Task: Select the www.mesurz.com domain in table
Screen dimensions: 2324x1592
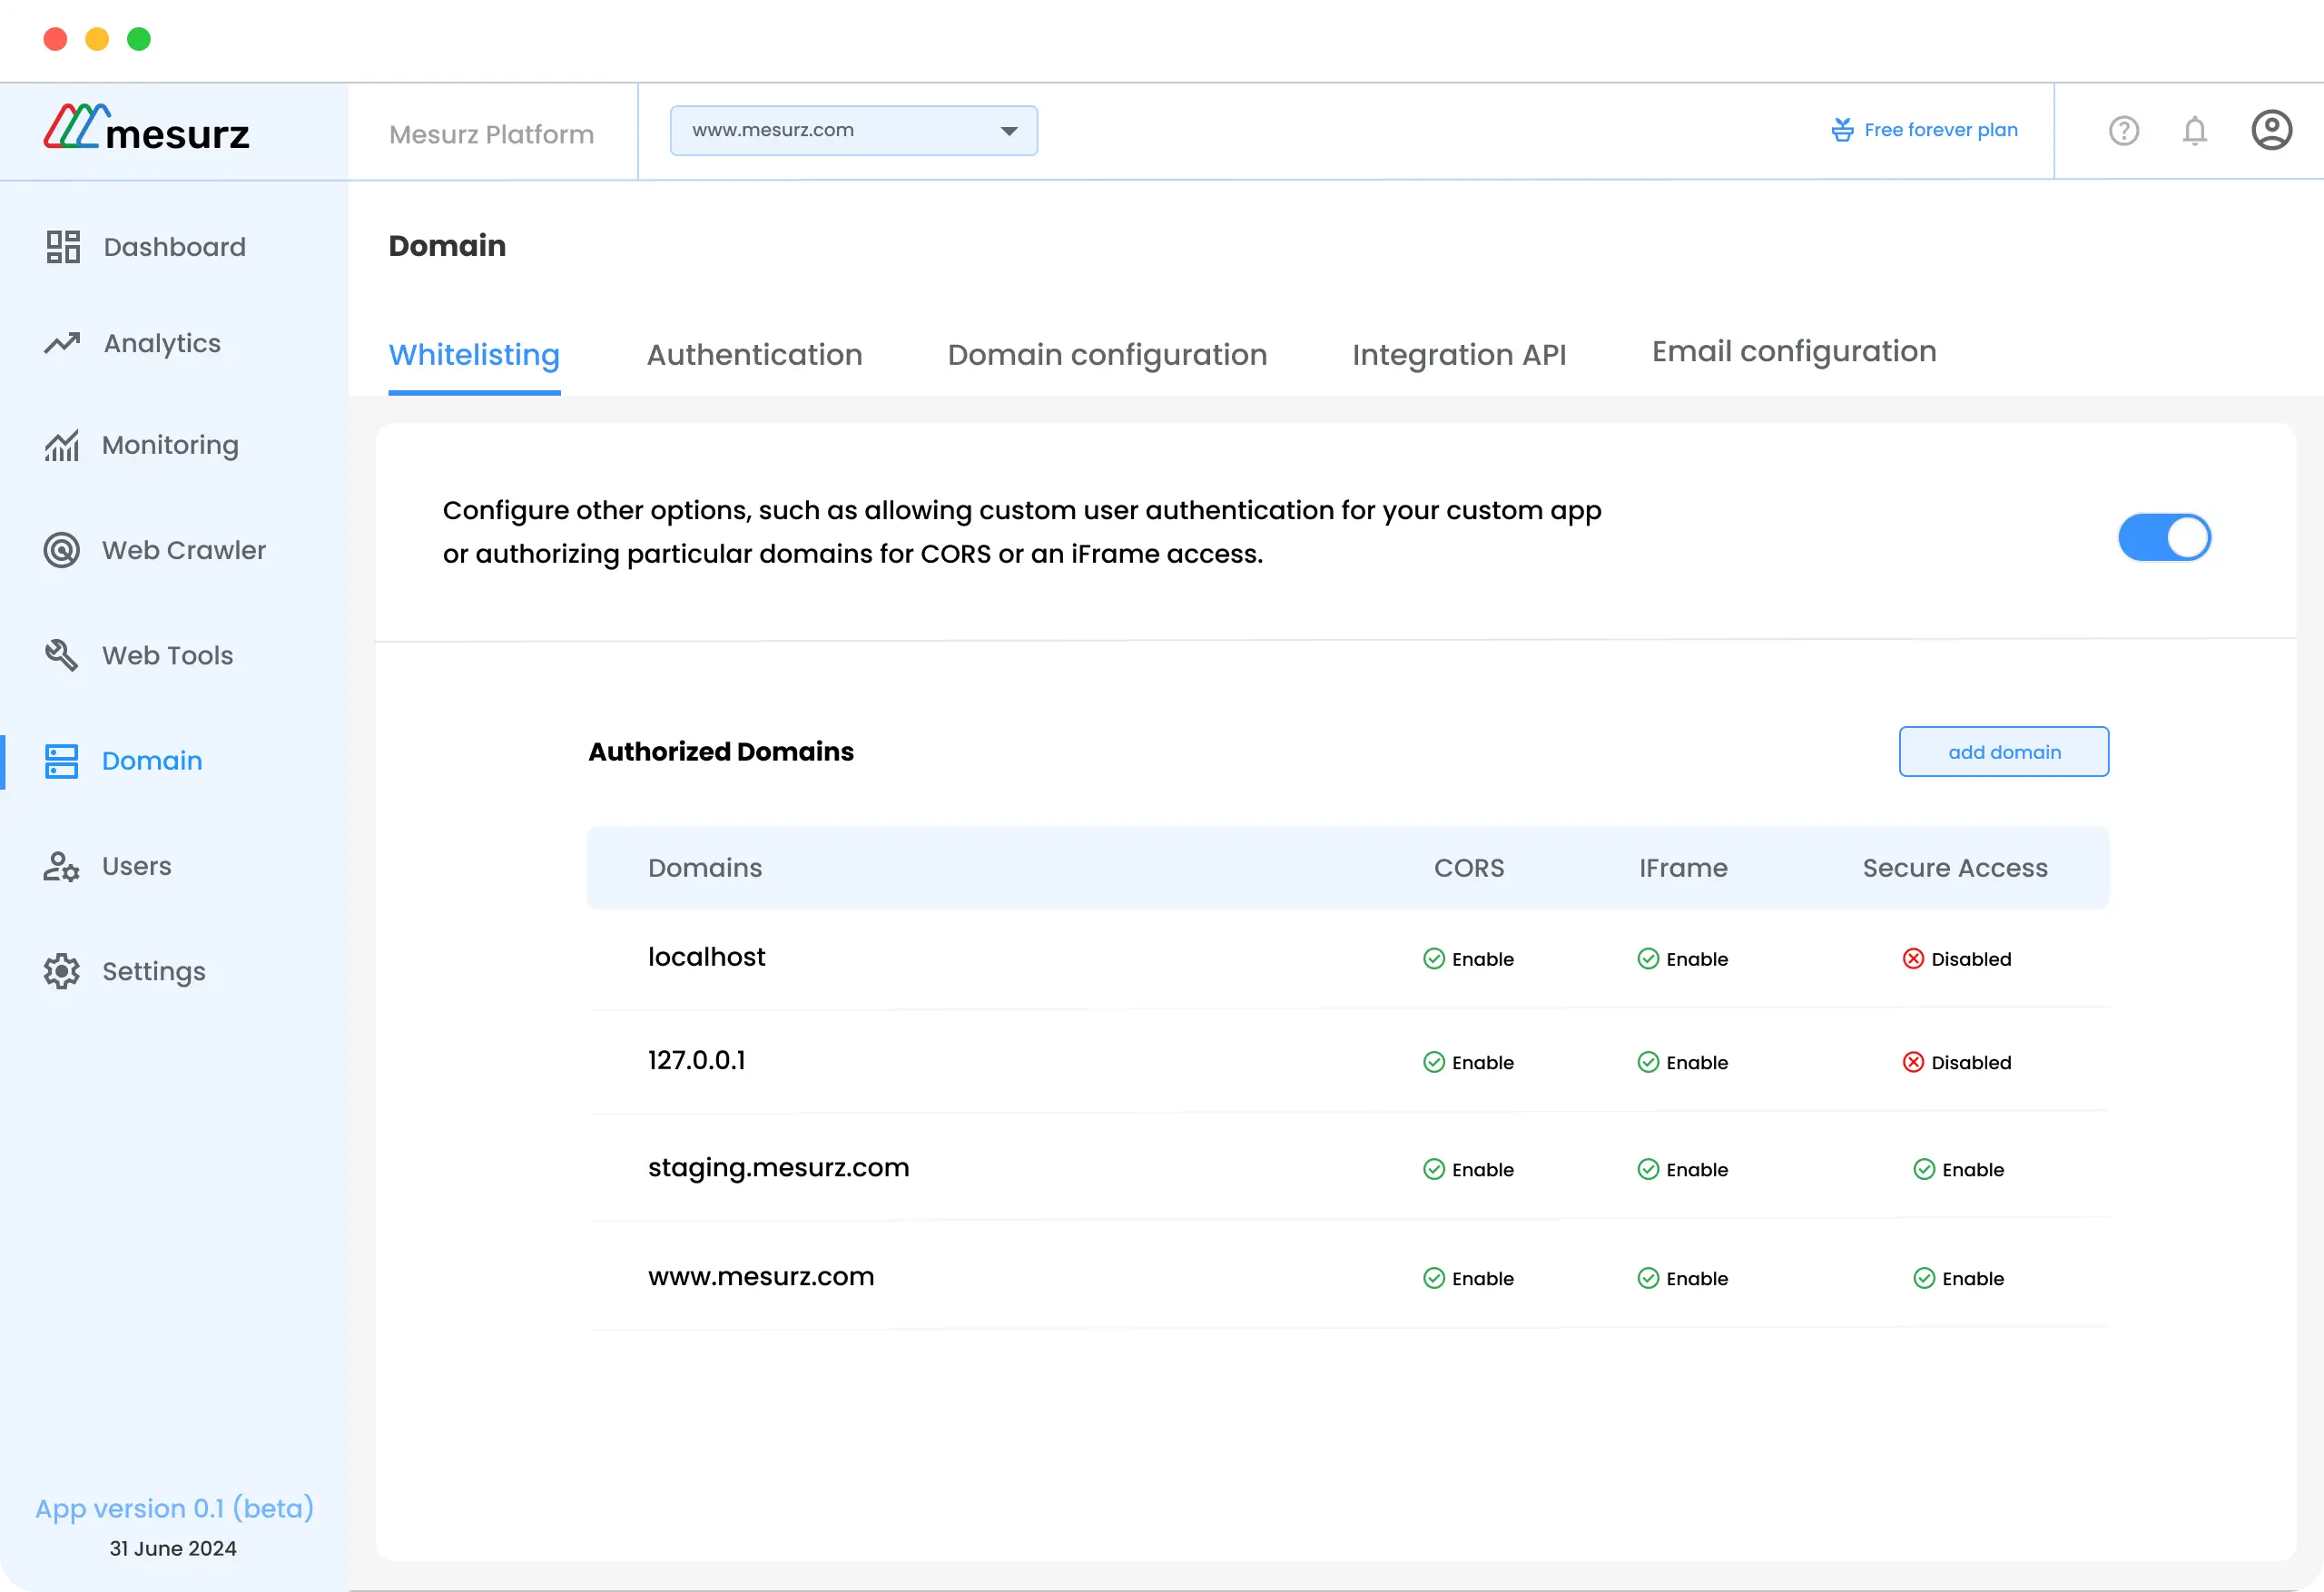Action: click(x=760, y=1276)
